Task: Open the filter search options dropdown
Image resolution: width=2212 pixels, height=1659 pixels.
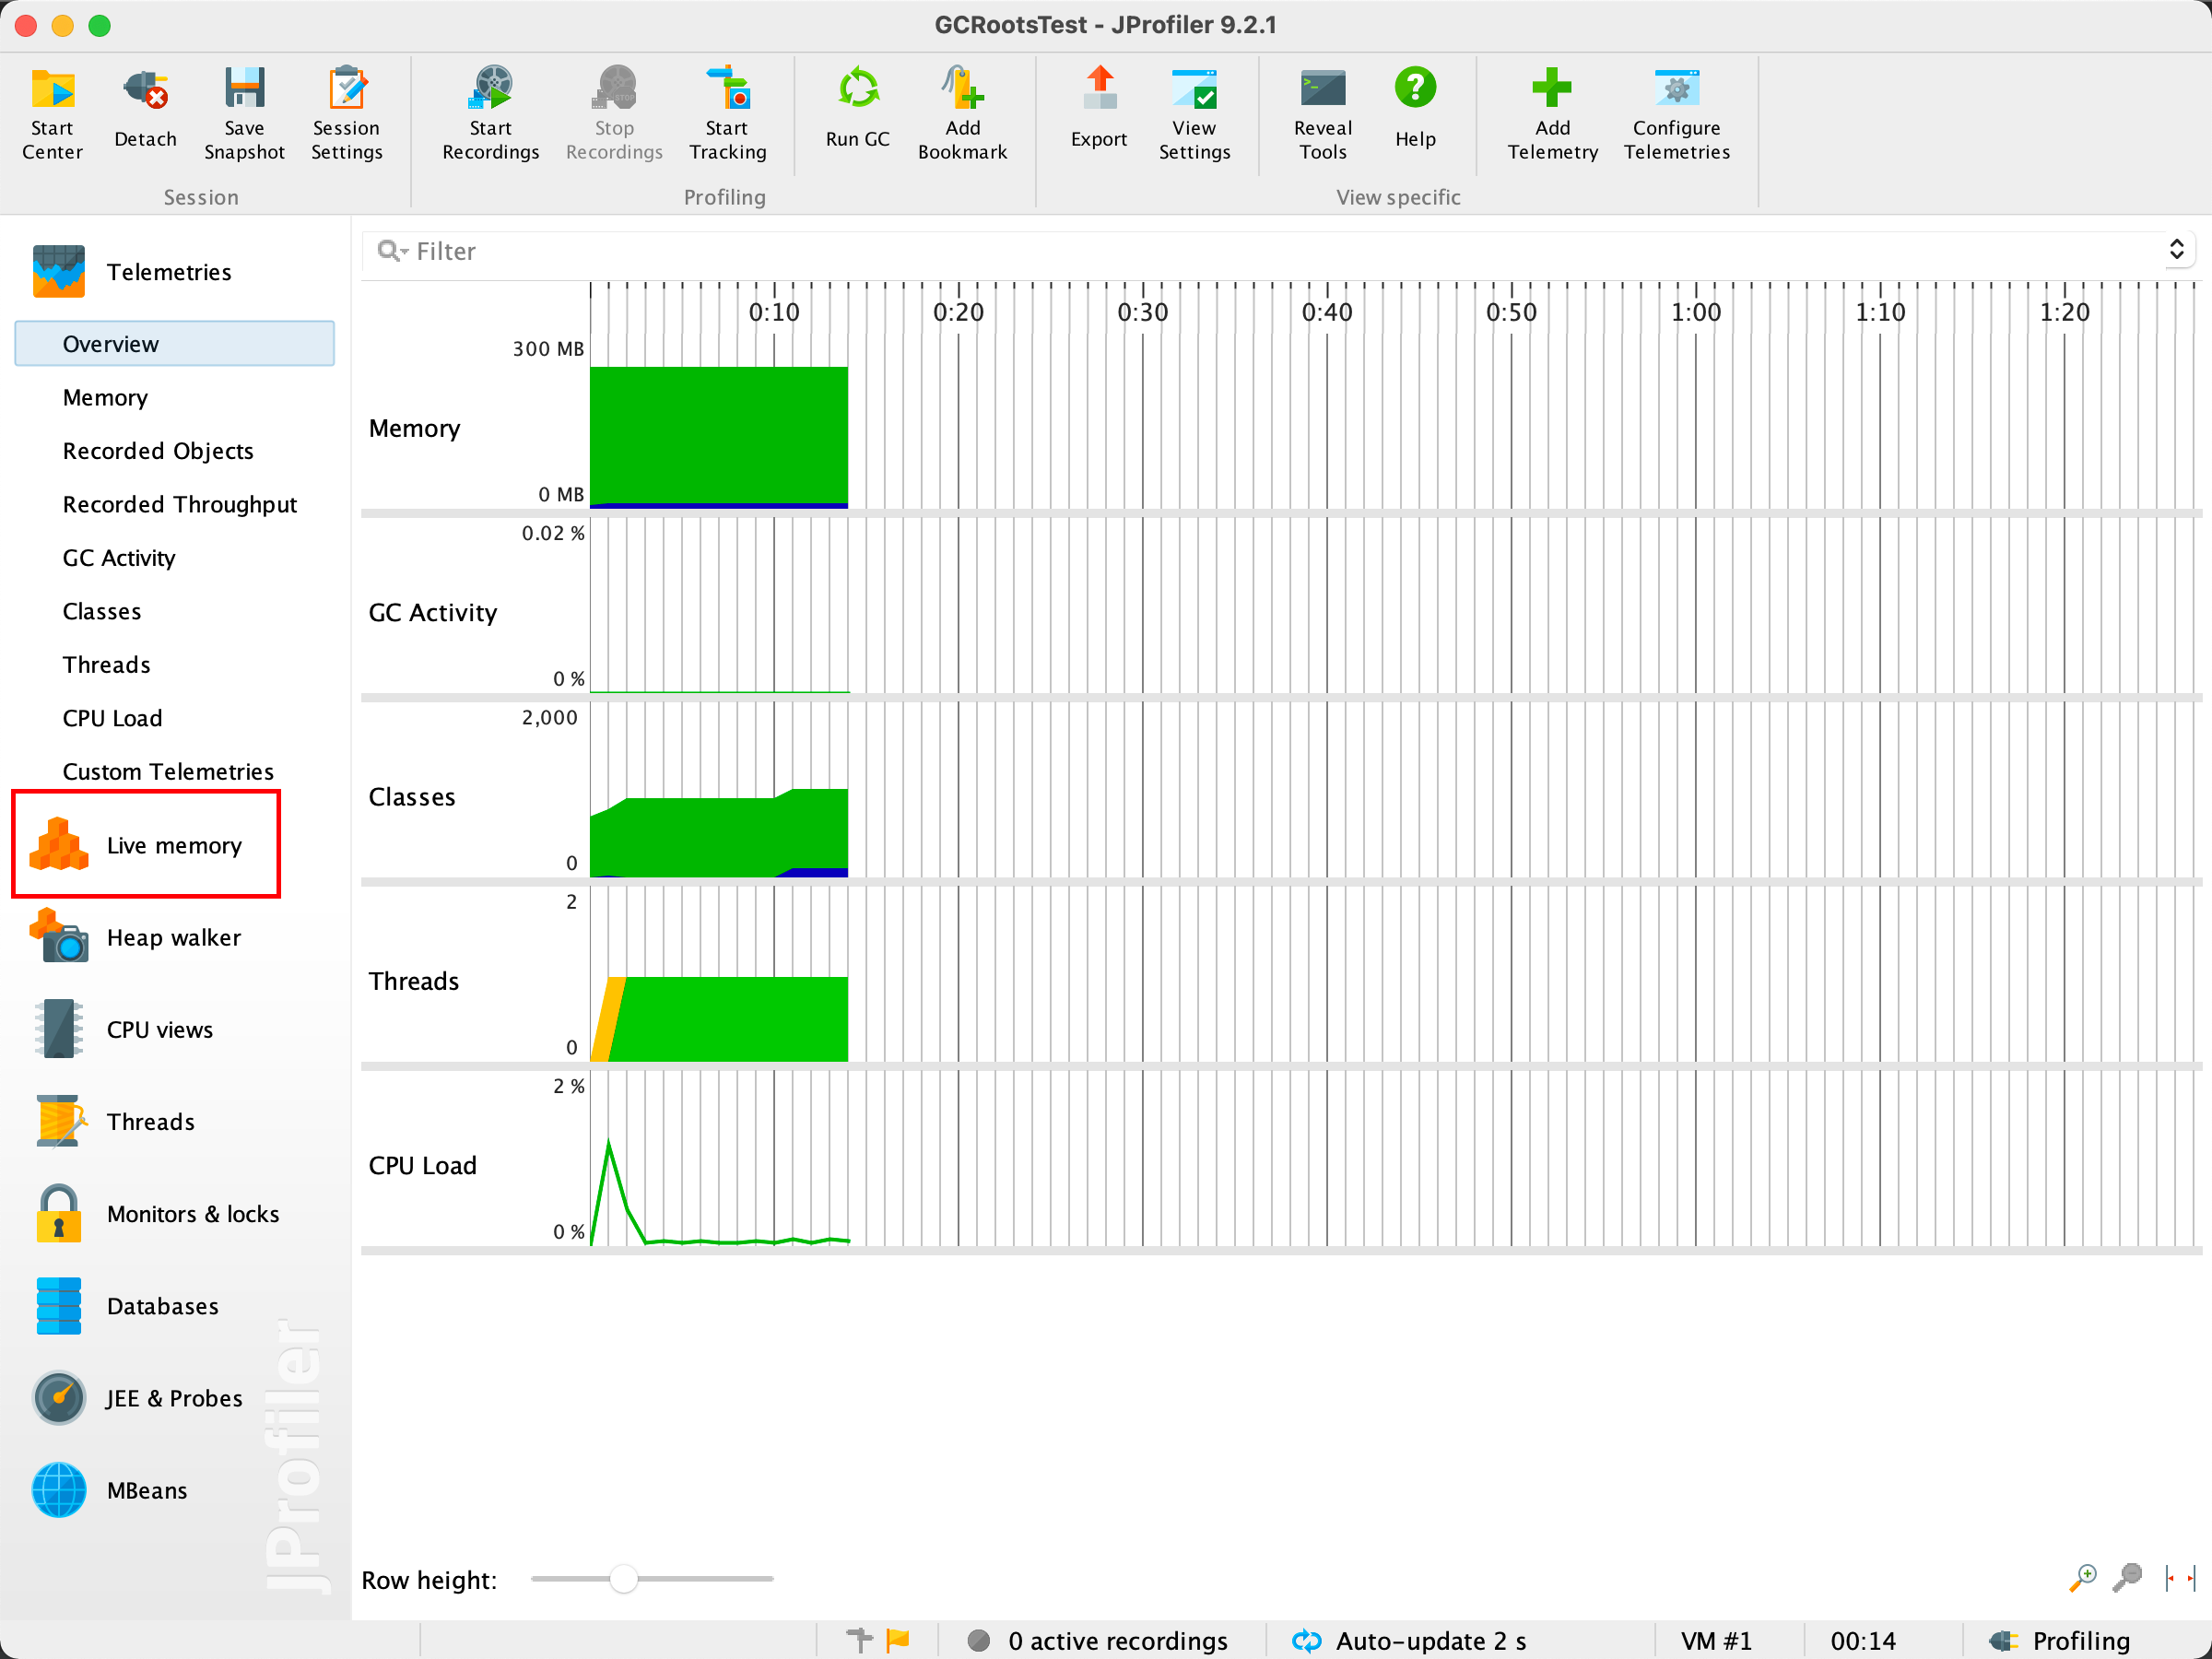Action: [393, 251]
